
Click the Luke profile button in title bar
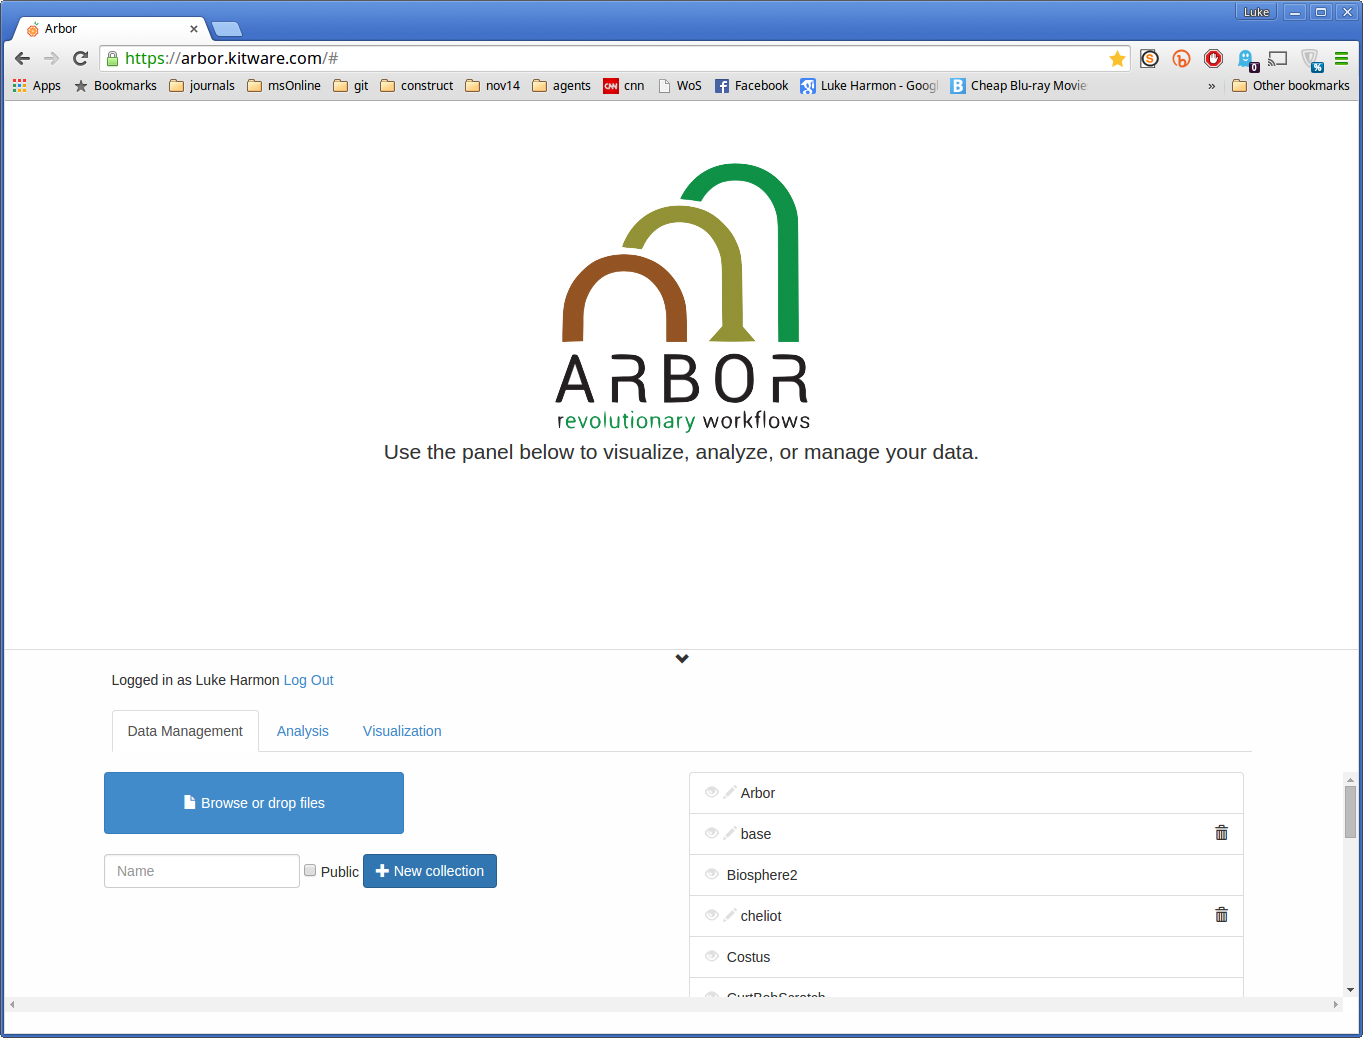(1256, 12)
